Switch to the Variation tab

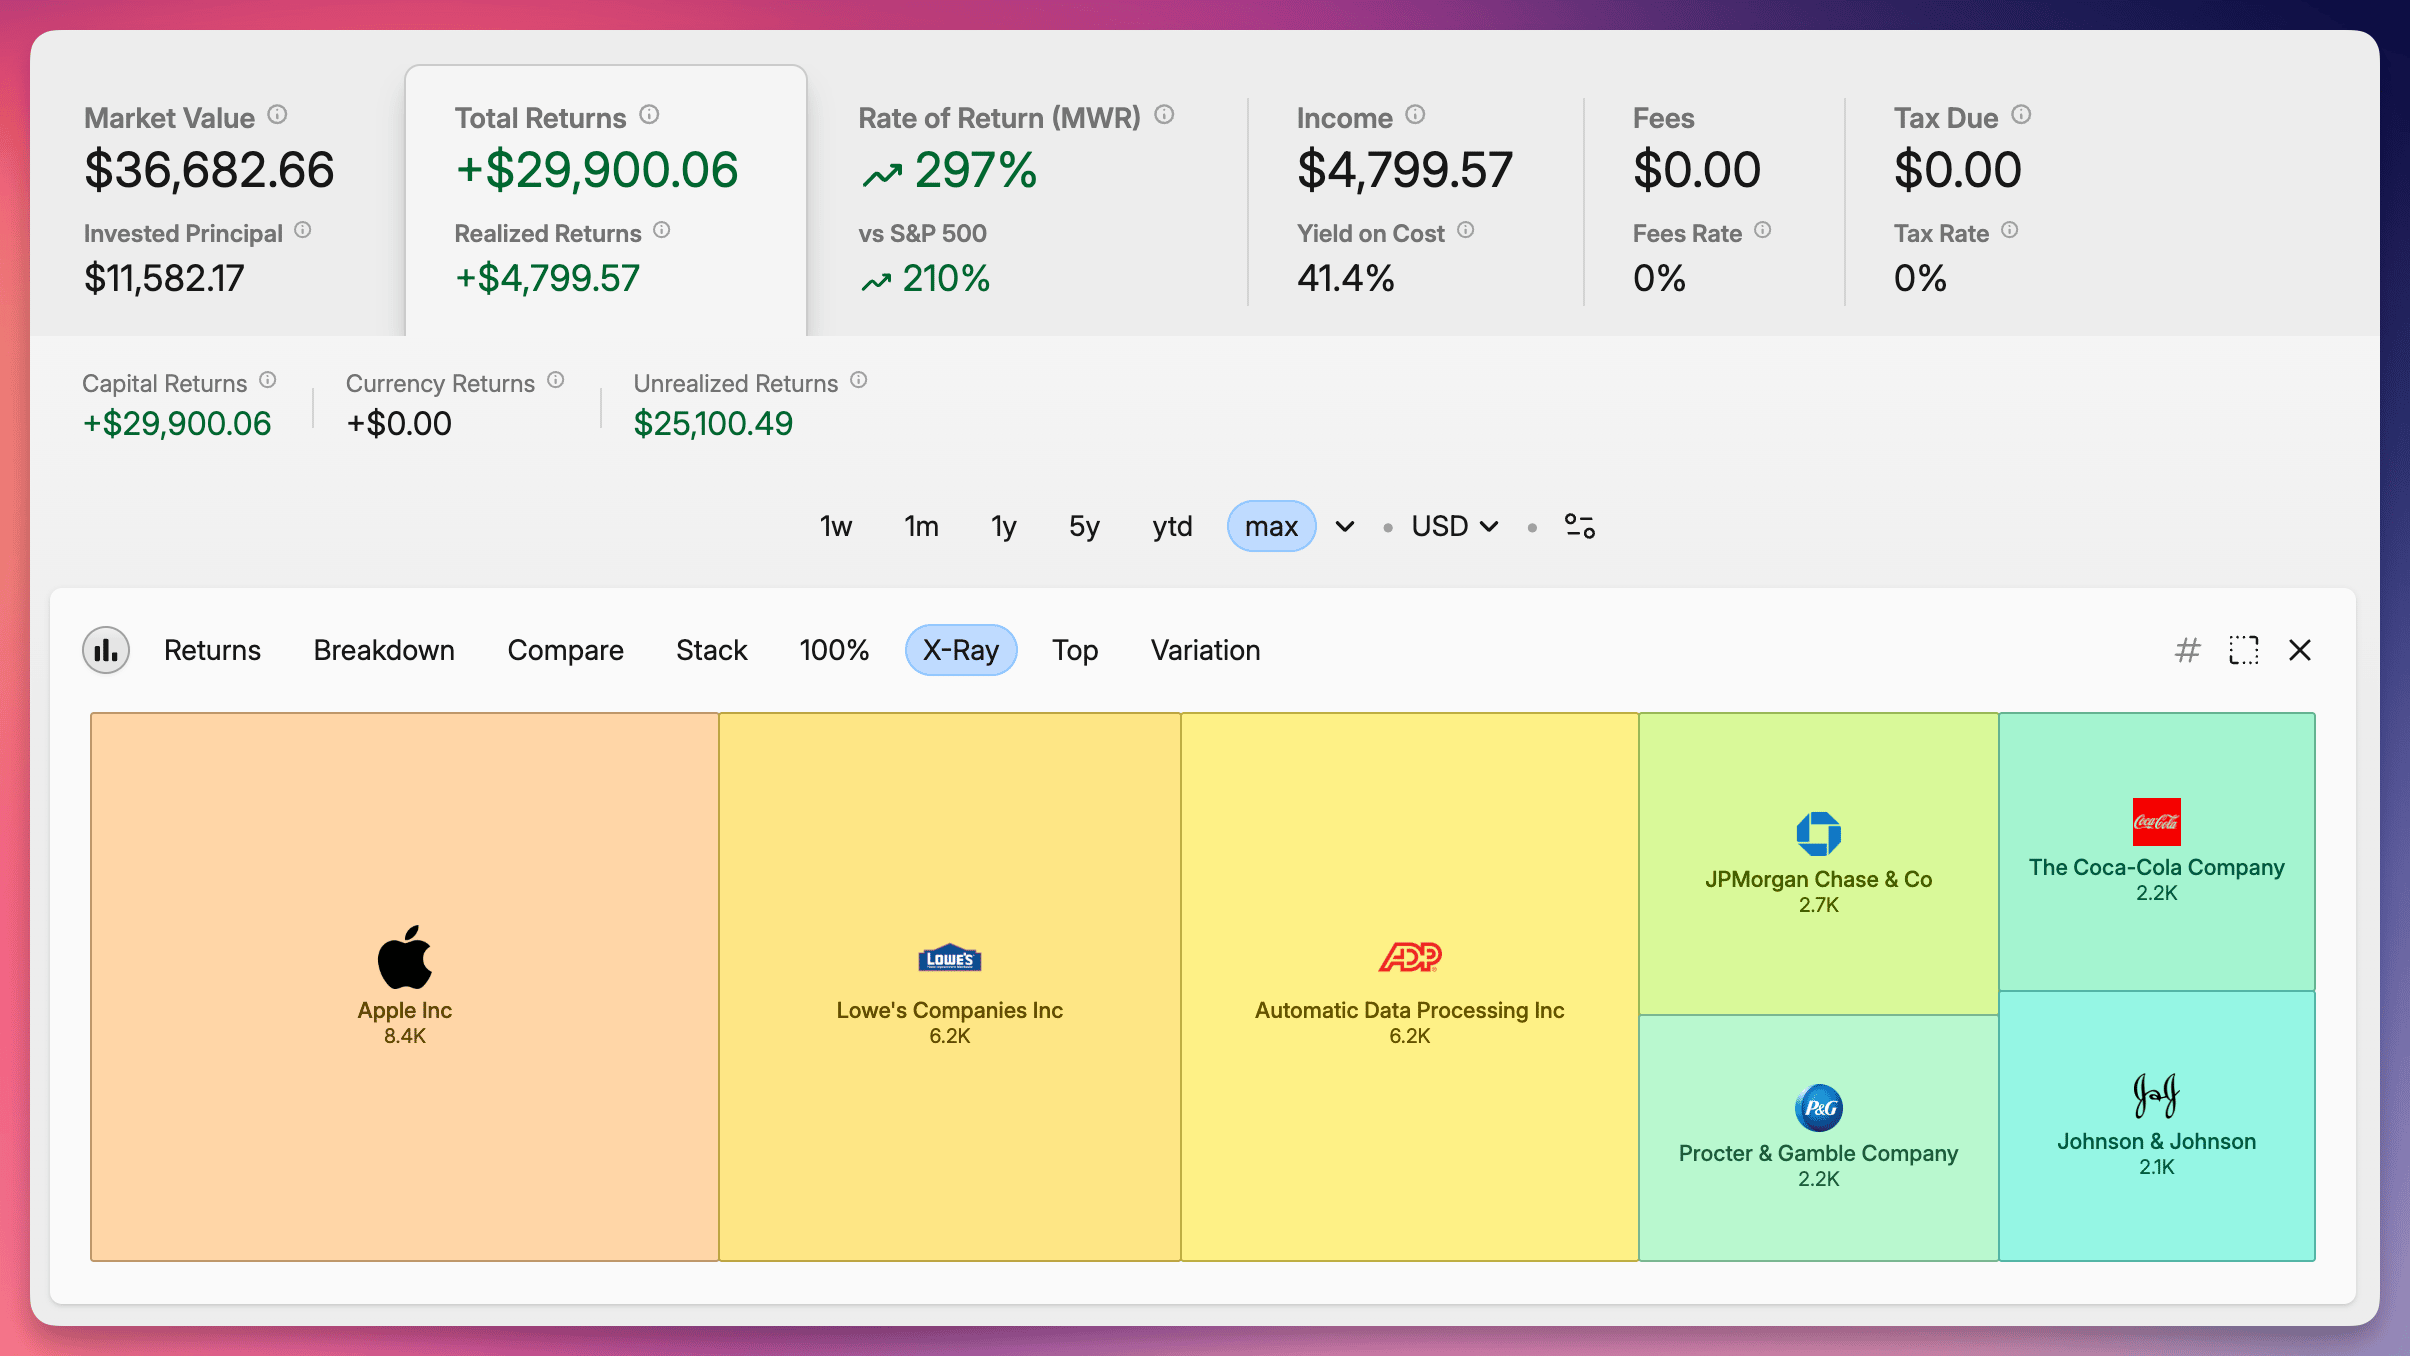(x=1205, y=651)
